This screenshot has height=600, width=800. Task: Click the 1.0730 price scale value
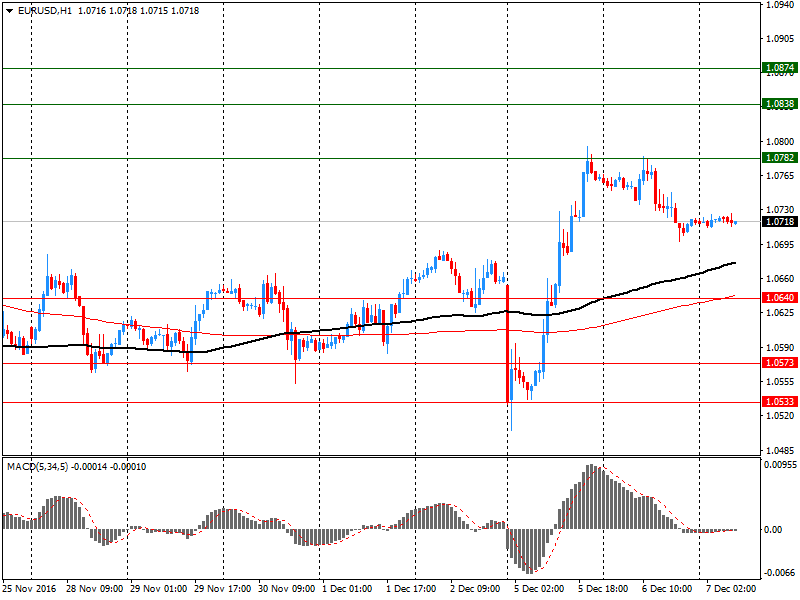(780, 210)
